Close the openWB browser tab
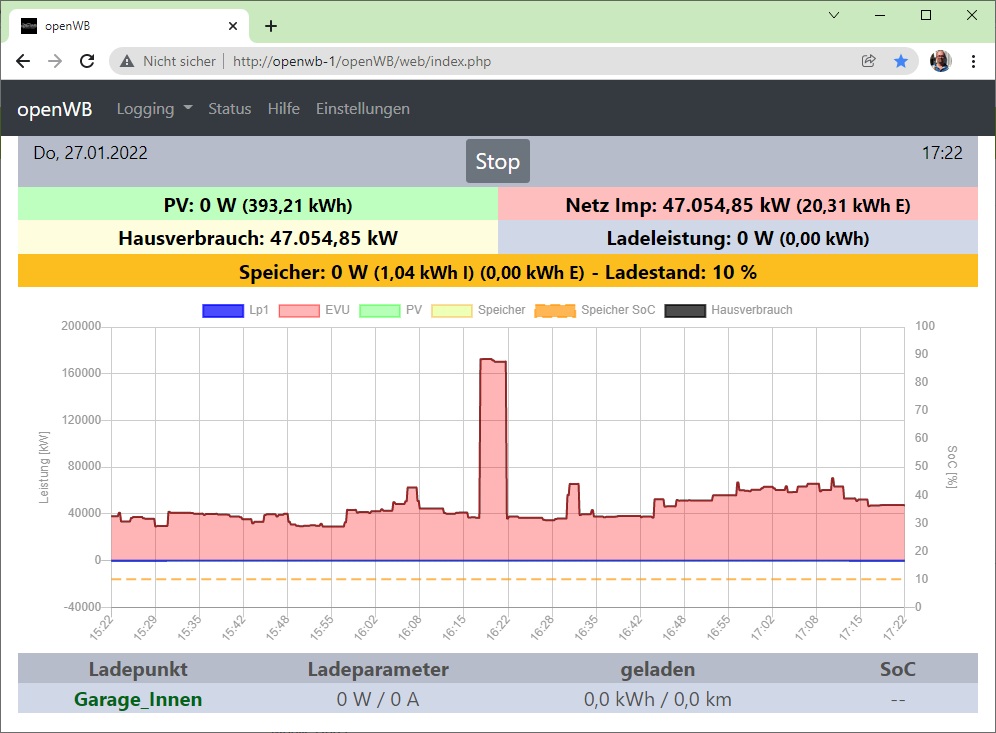996x733 pixels. click(x=233, y=26)
